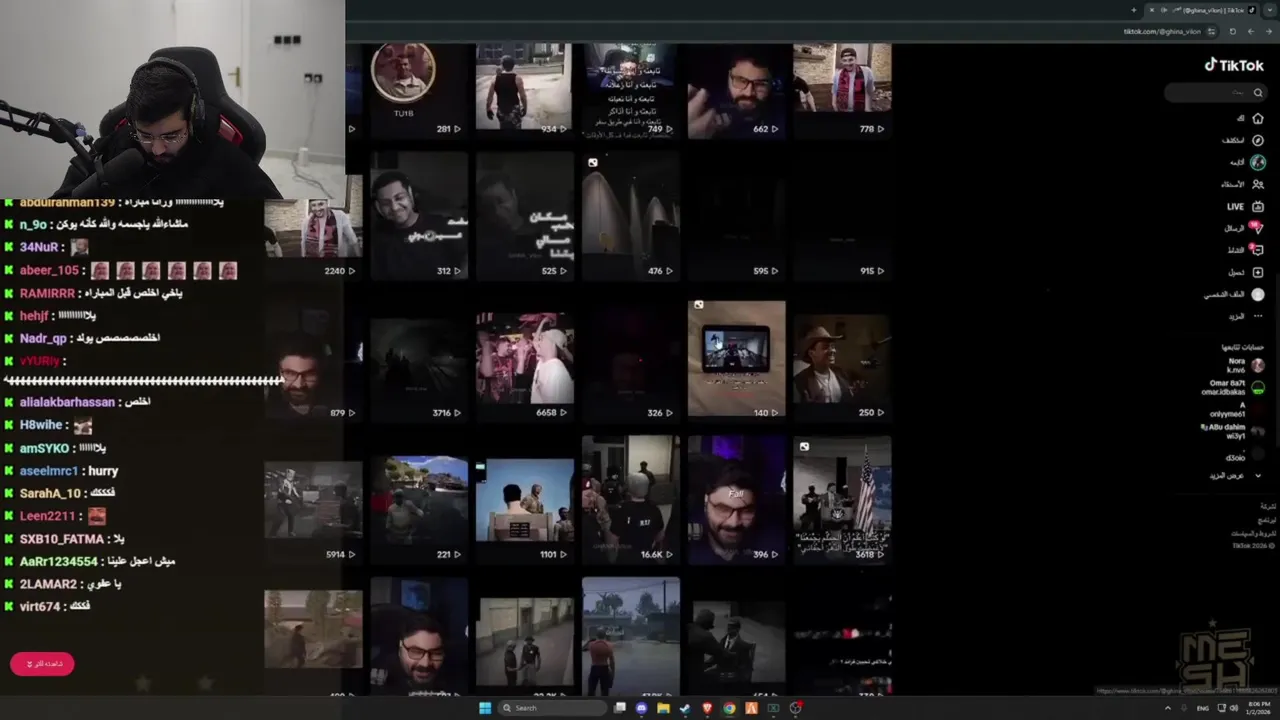Click the tiktok.com/@ghina_vilon address bar
Screen dimensions: 1280x720
1160,31
